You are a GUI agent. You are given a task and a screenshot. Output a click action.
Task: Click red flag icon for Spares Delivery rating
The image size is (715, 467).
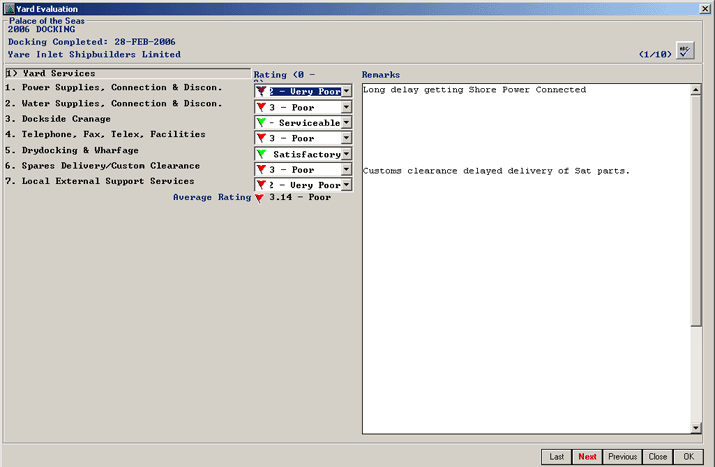[261, 171]
